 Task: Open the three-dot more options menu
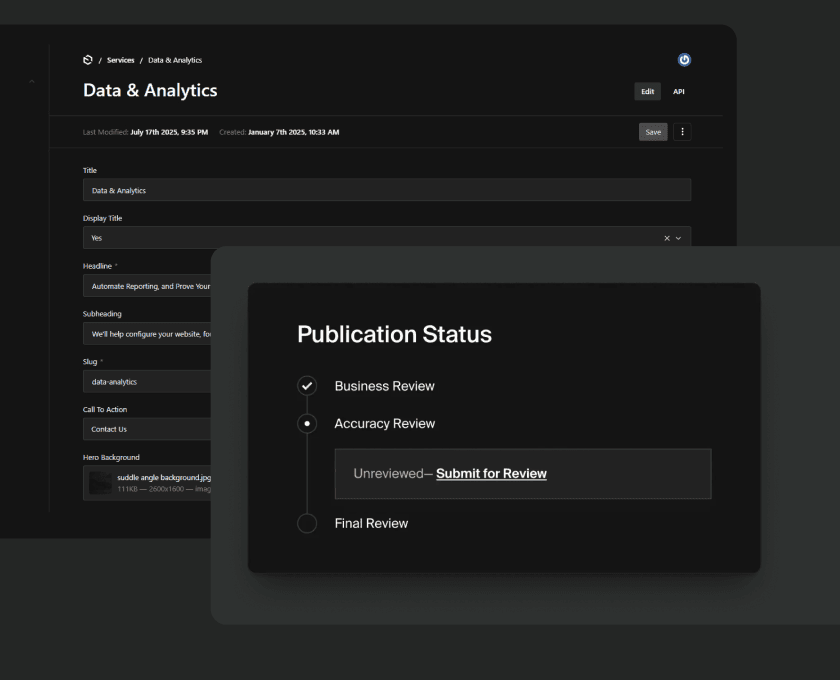pos(682,132)
